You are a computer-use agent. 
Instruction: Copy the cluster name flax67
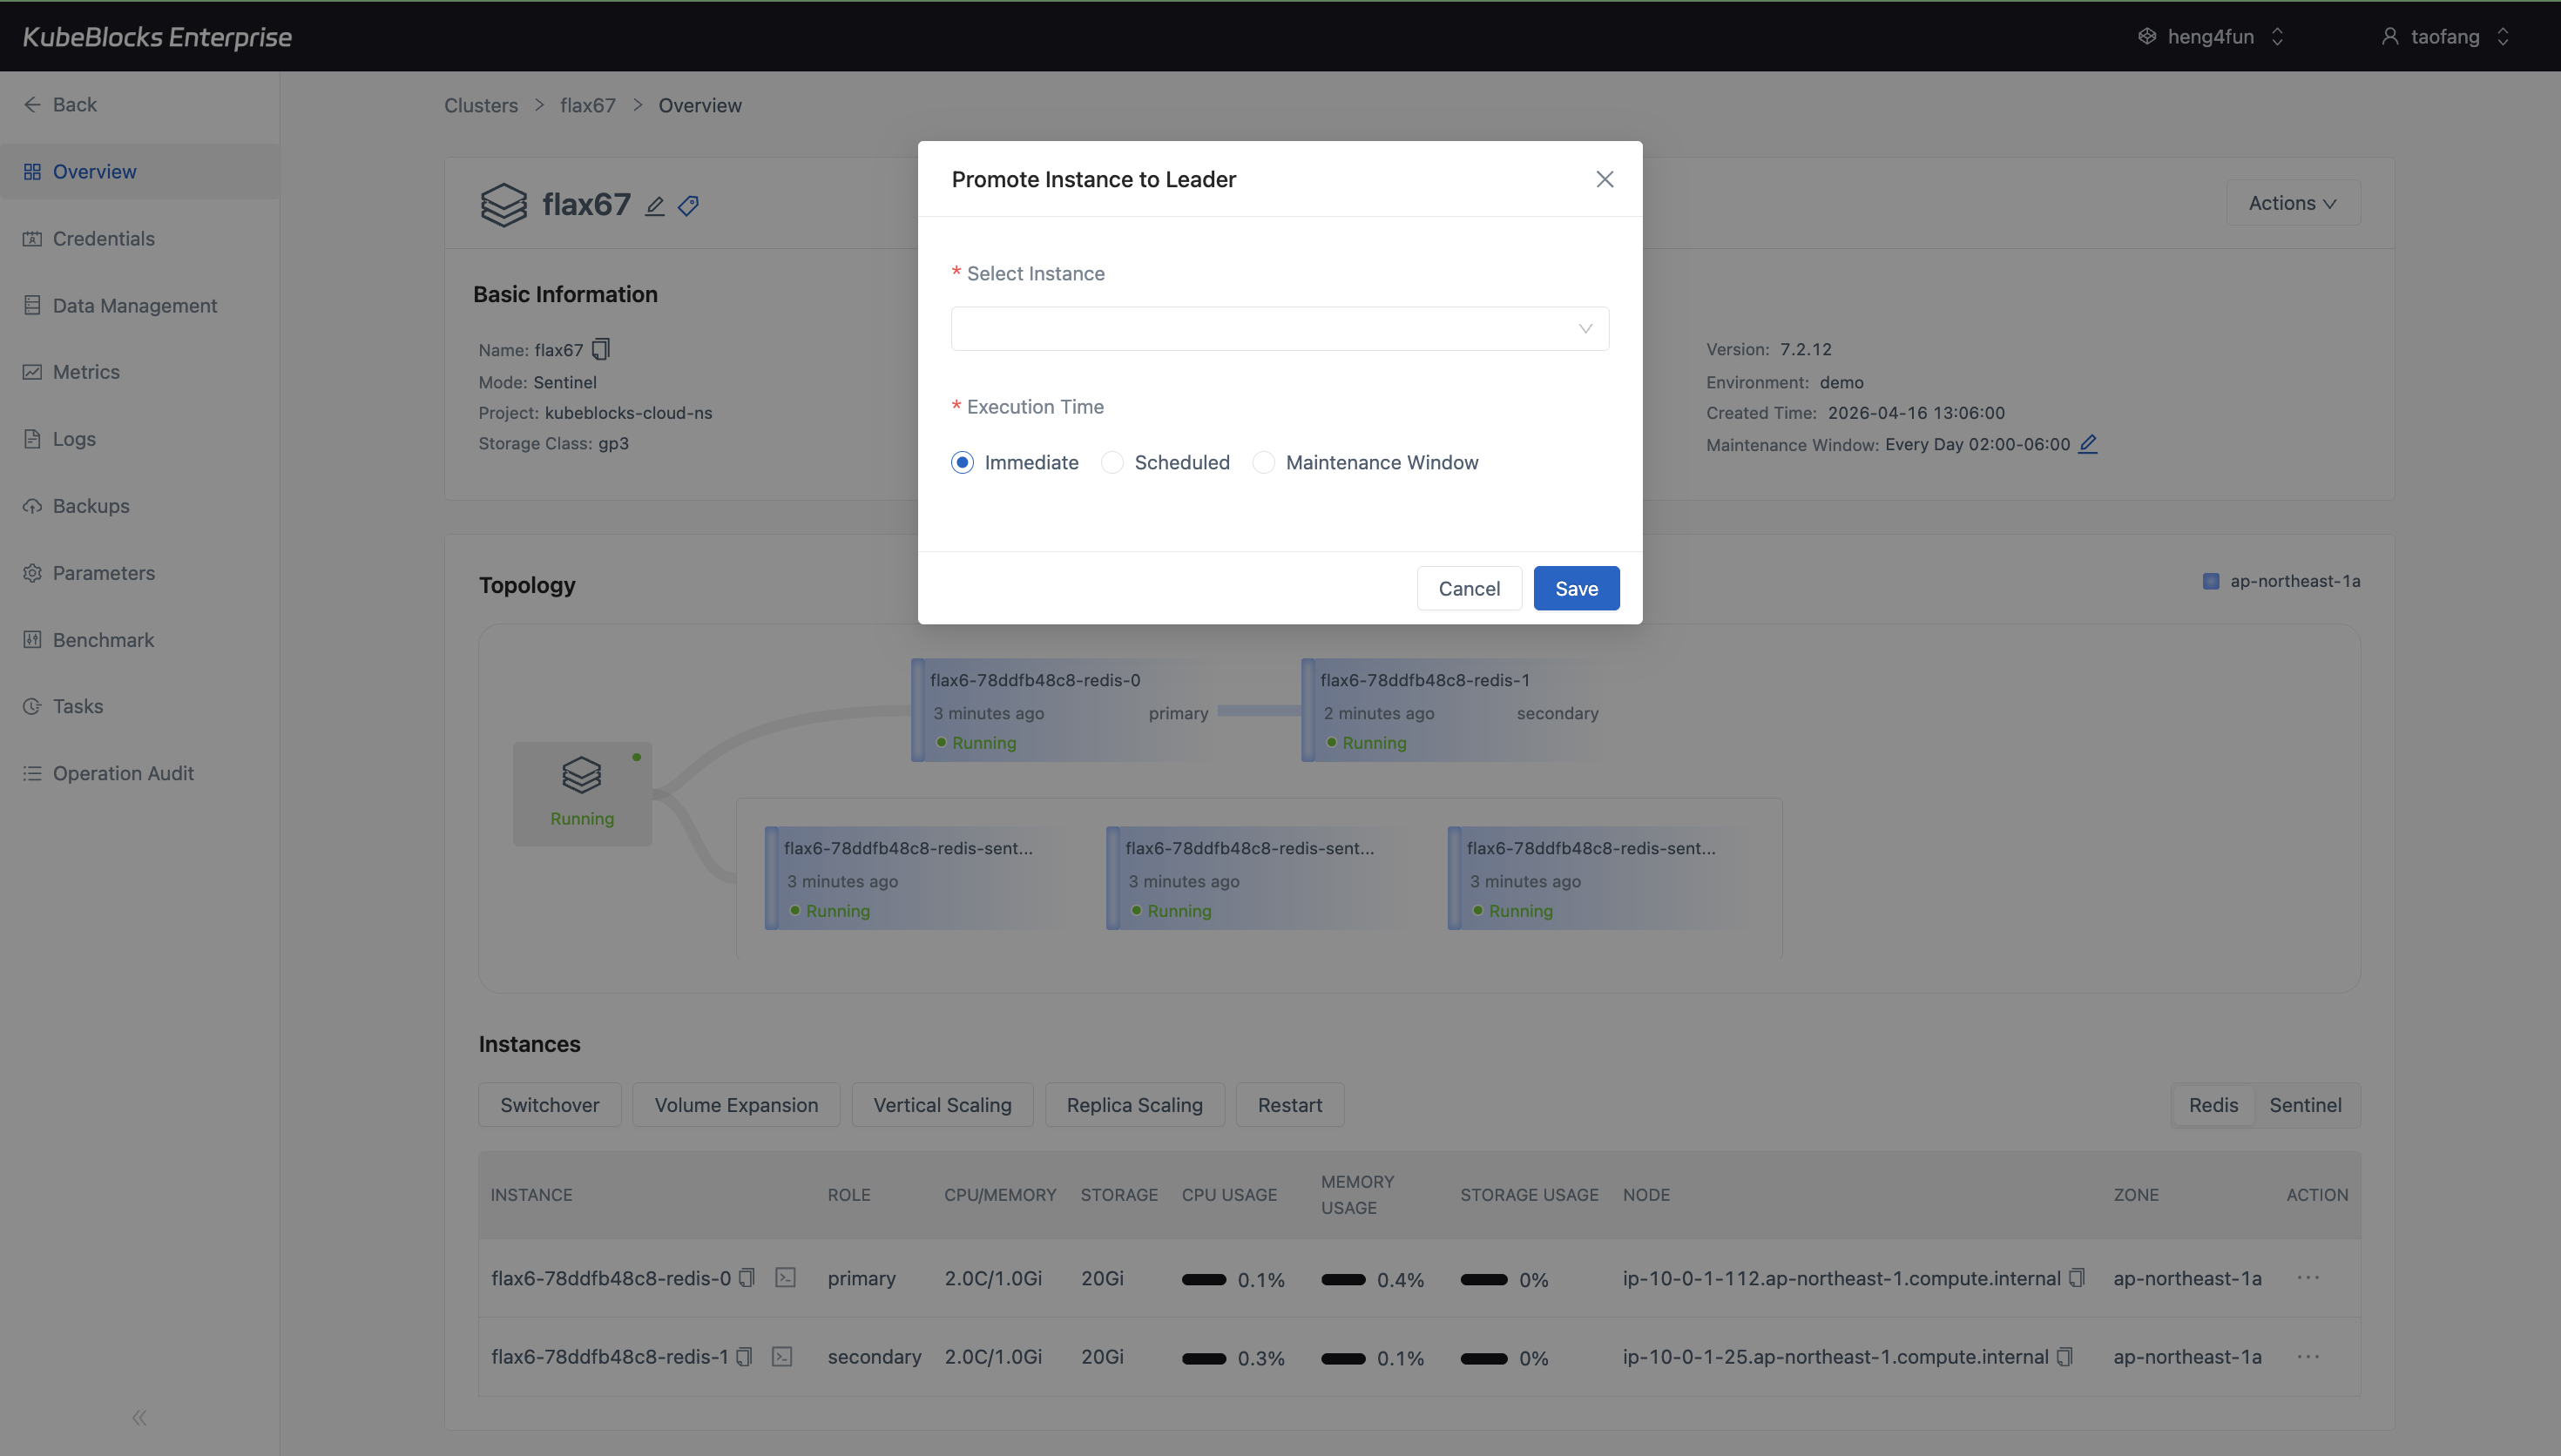click(600, 349)
